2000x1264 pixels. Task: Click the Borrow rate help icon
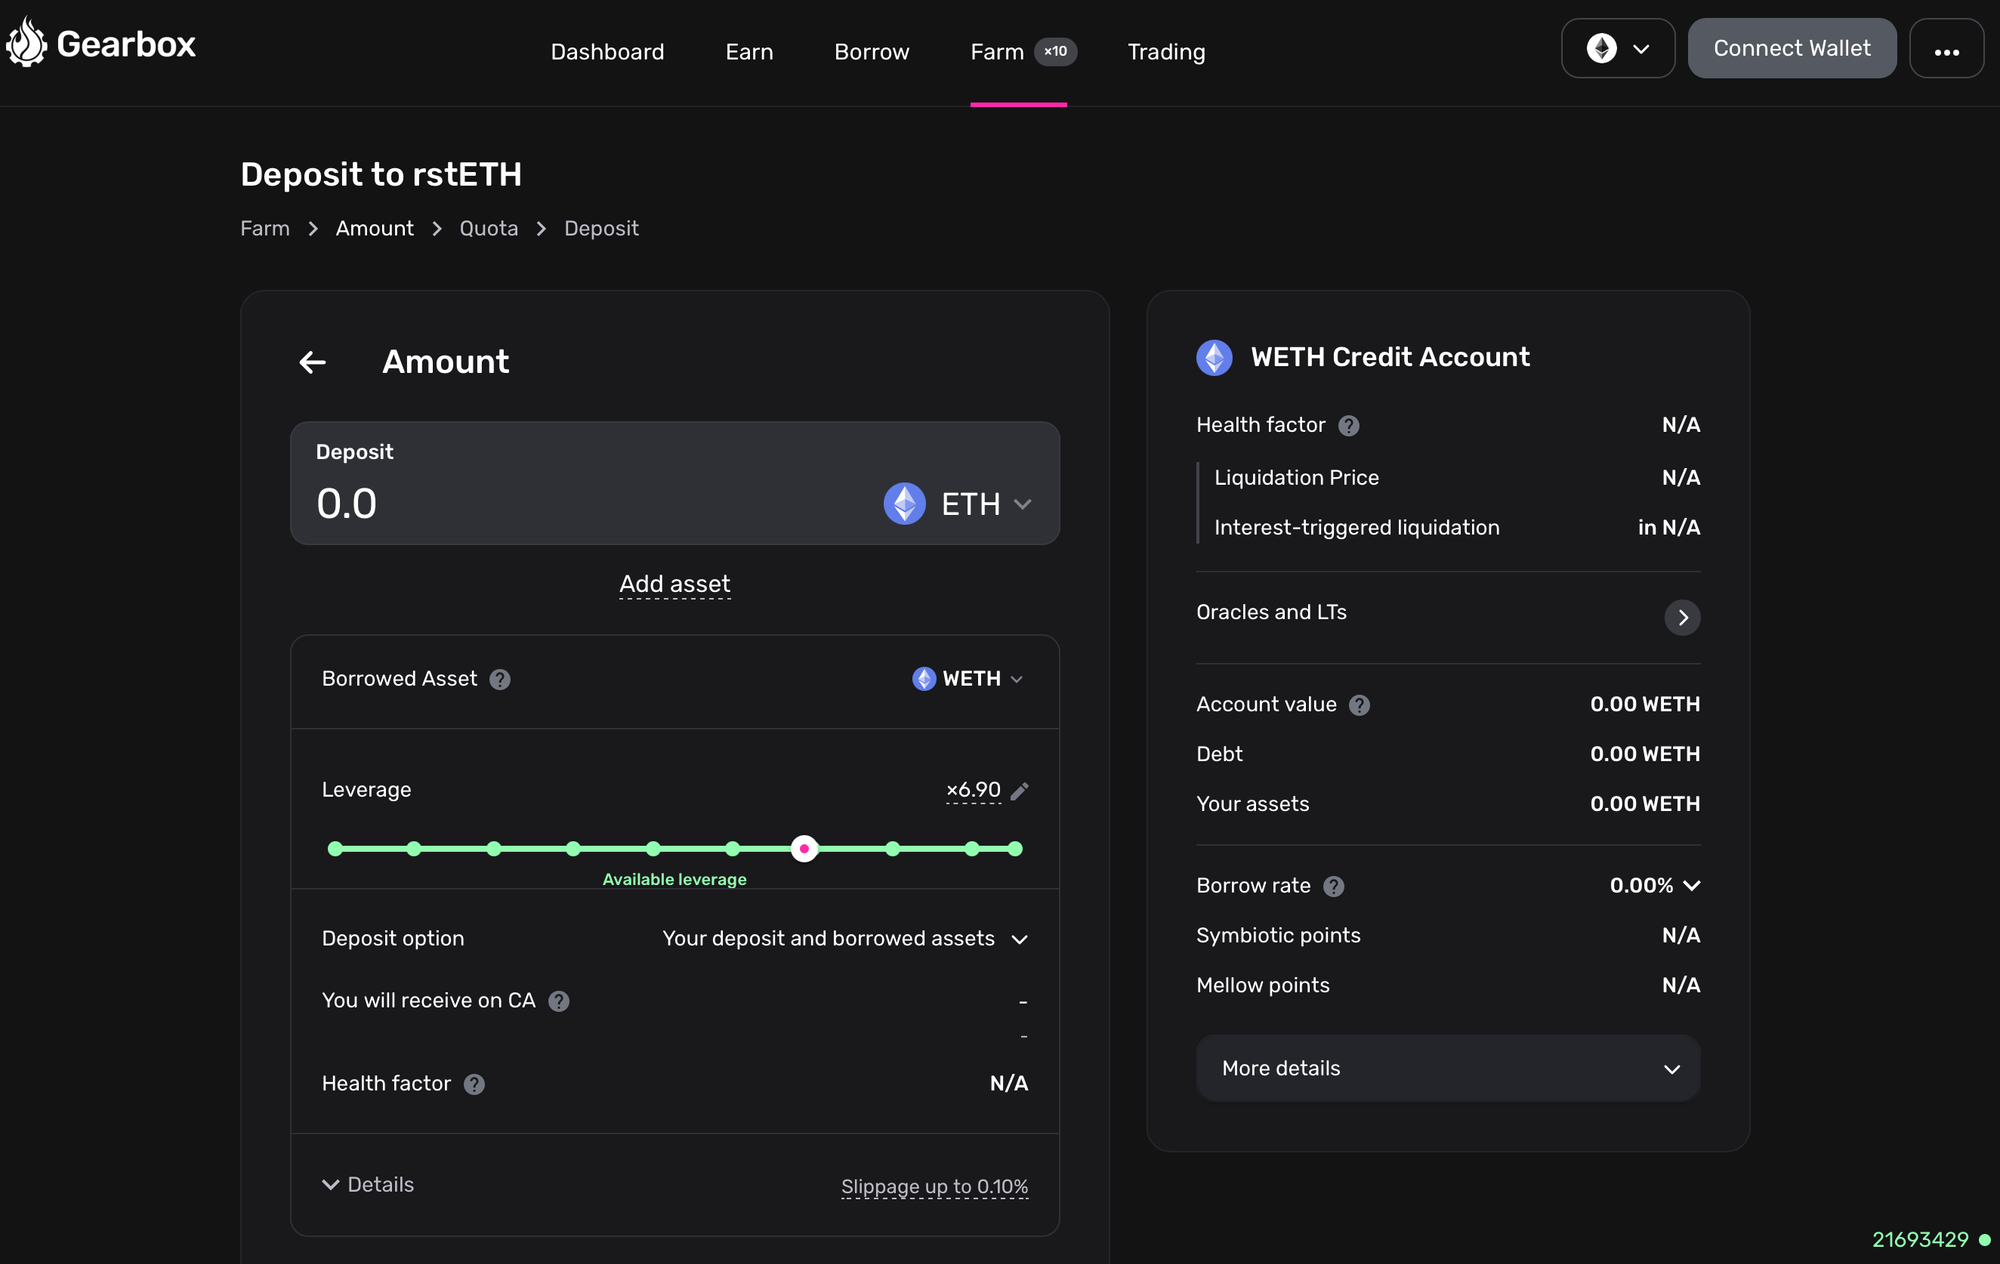(1333, 886)
